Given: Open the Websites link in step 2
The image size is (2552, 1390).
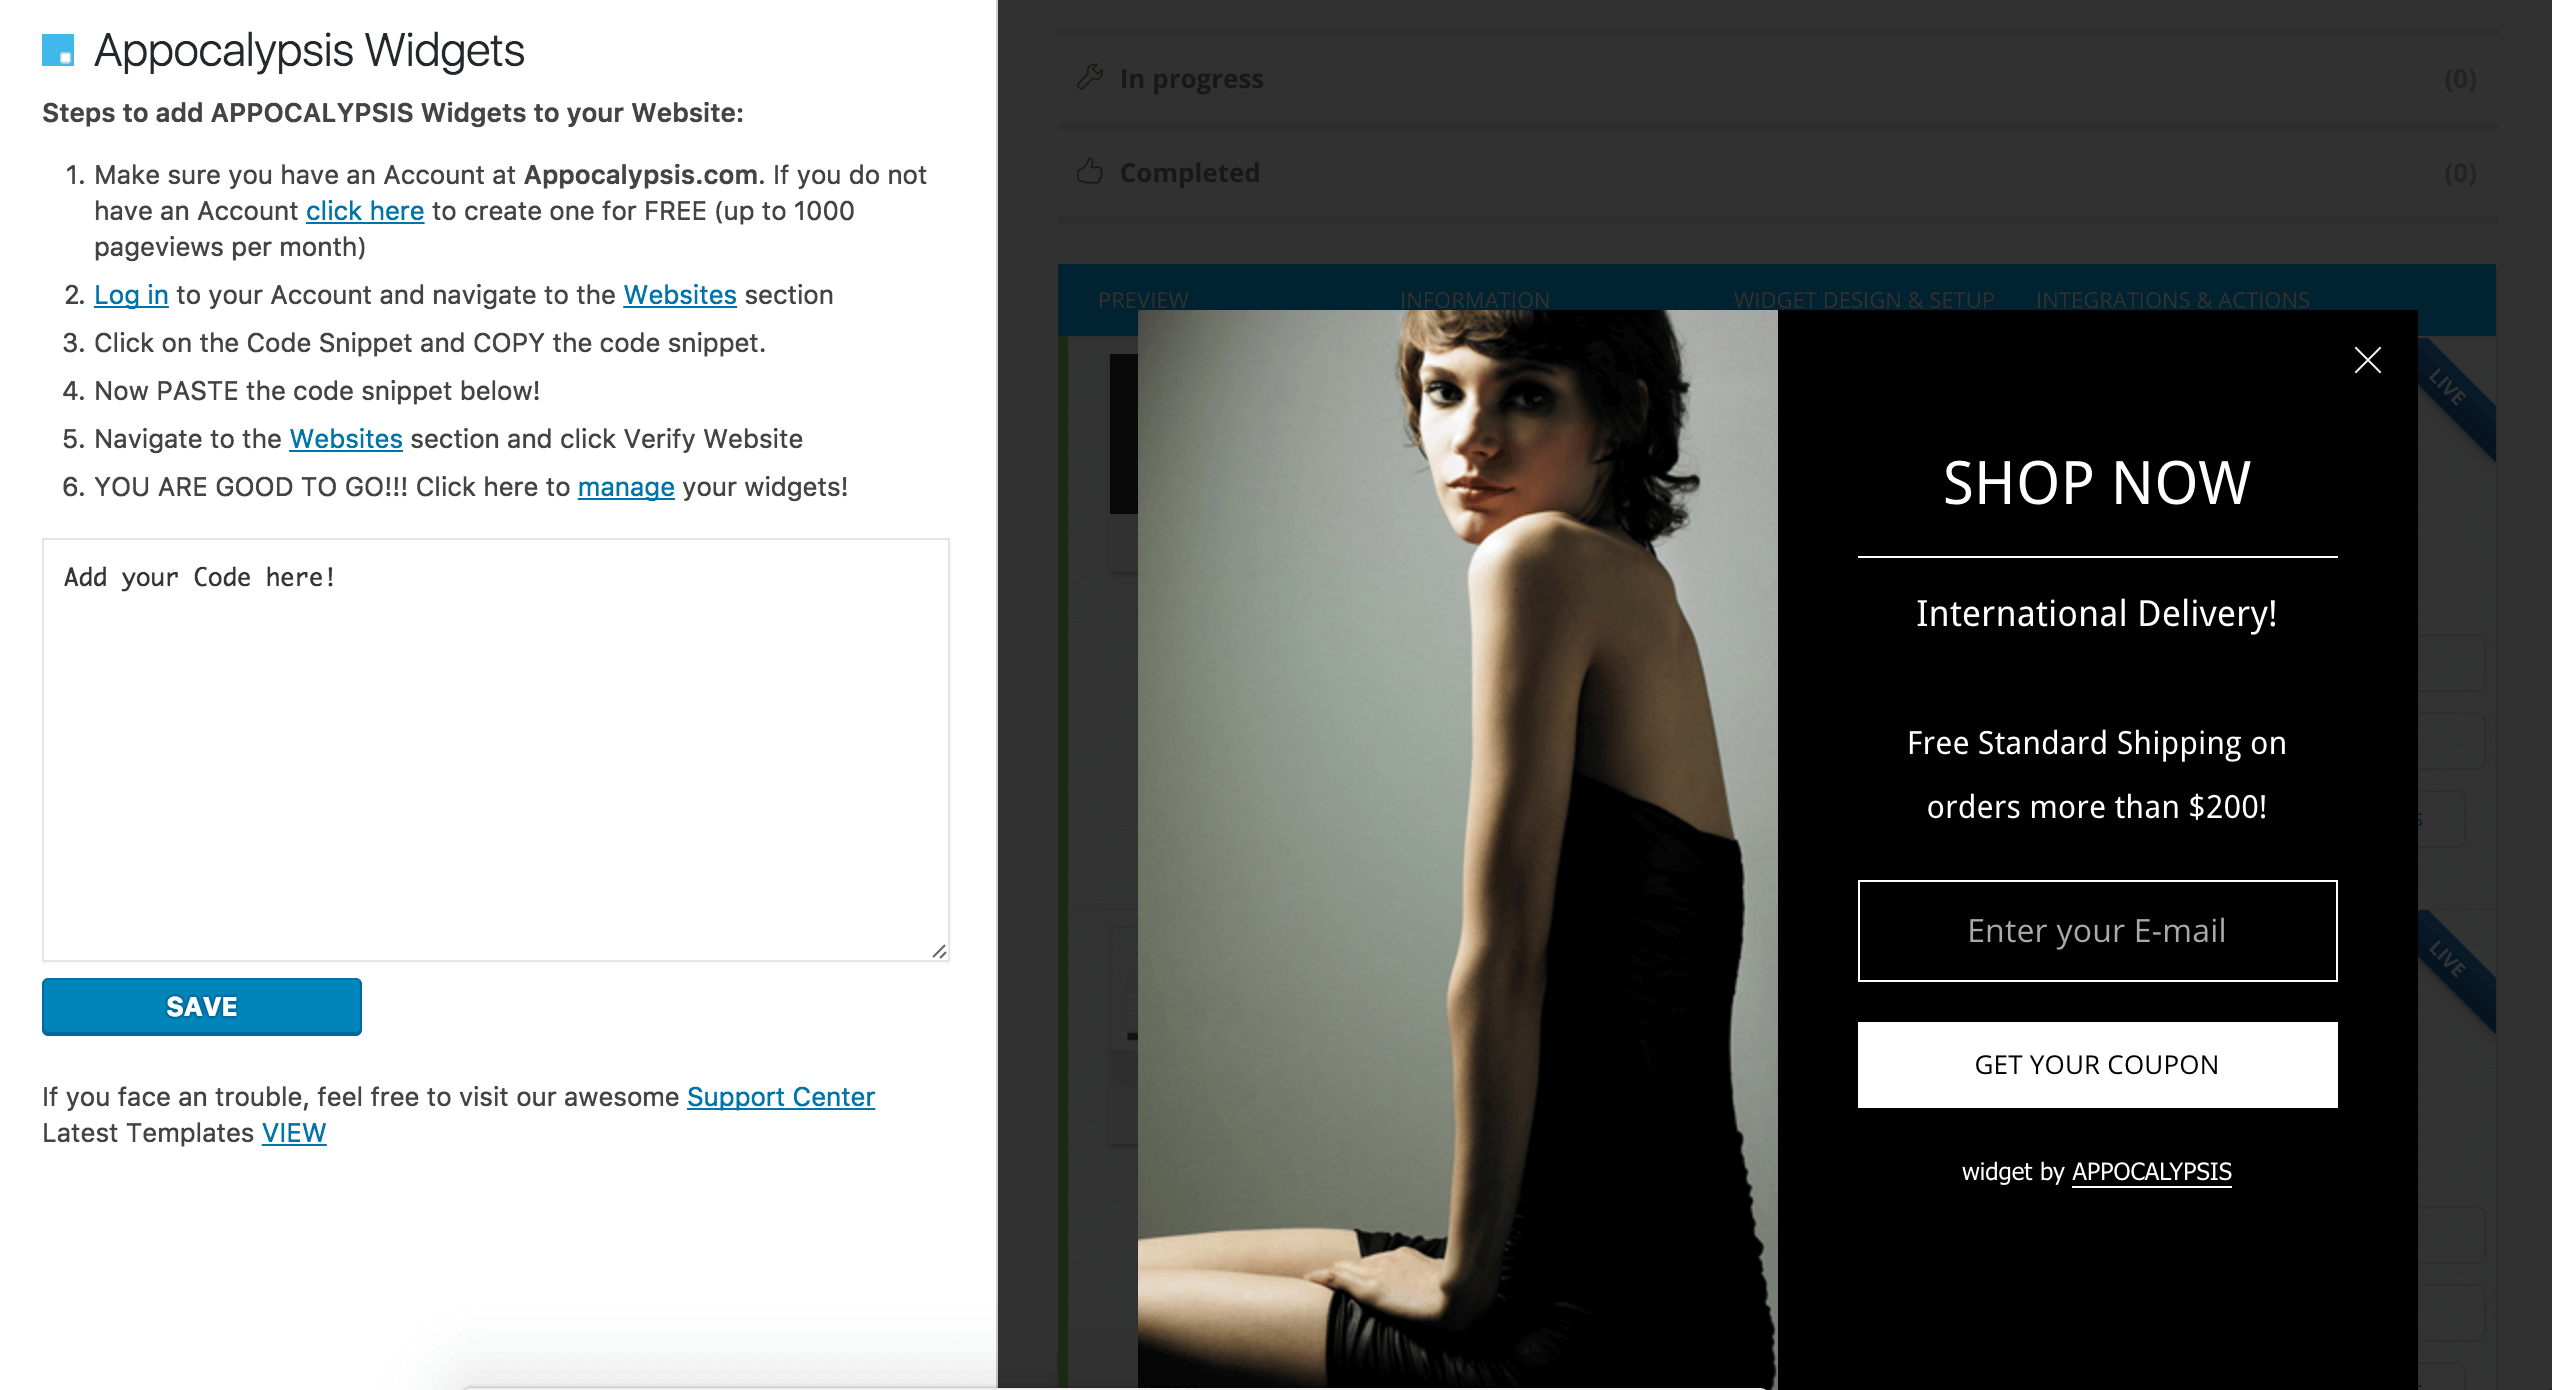Looking at the screenshot, I should click(x=680, y=295).
